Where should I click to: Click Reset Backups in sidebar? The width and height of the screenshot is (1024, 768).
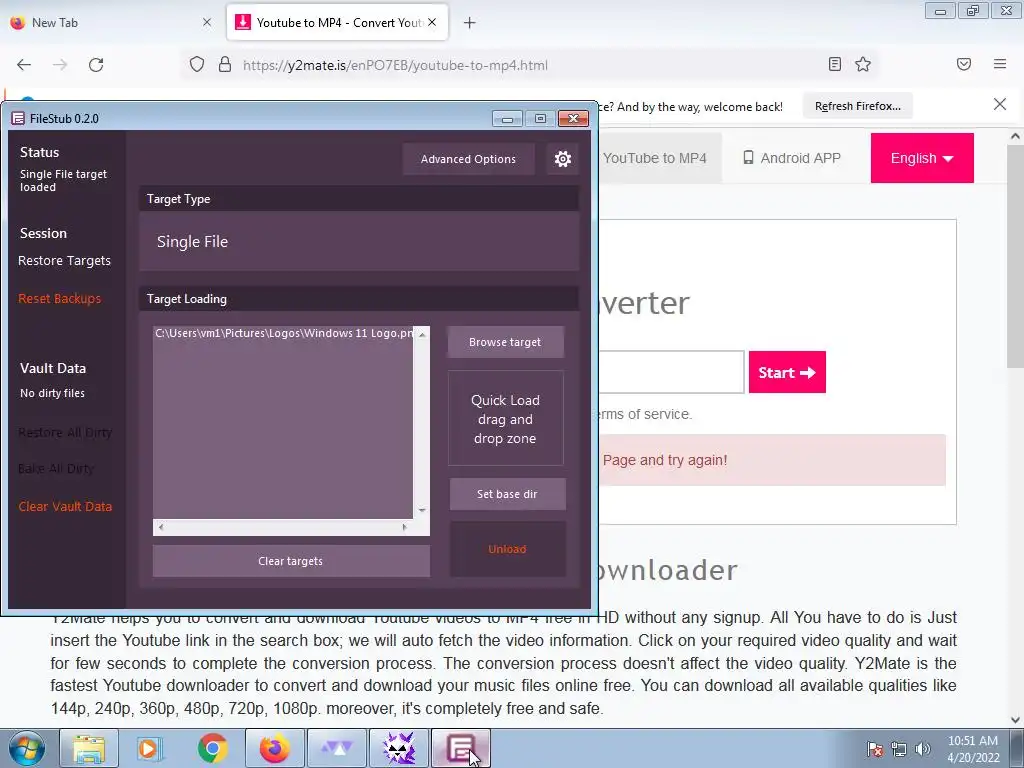click(59, 298)
